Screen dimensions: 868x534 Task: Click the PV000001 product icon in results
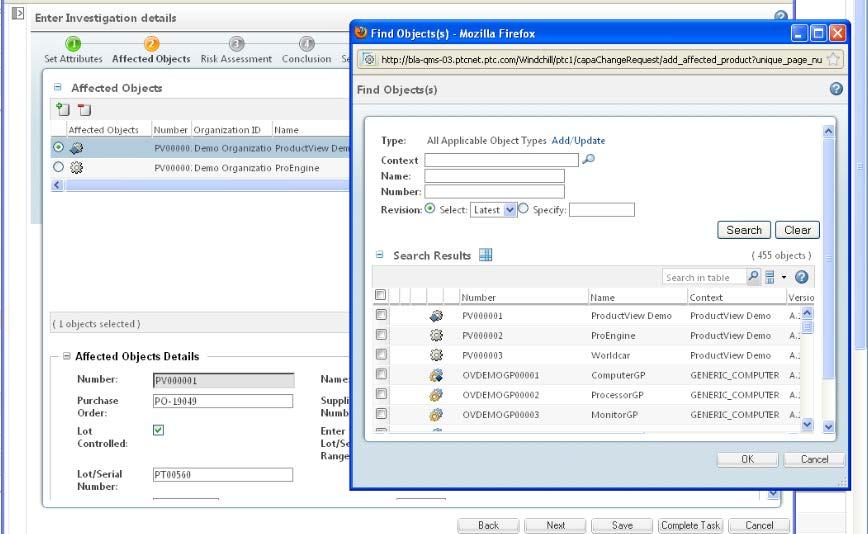436,315
